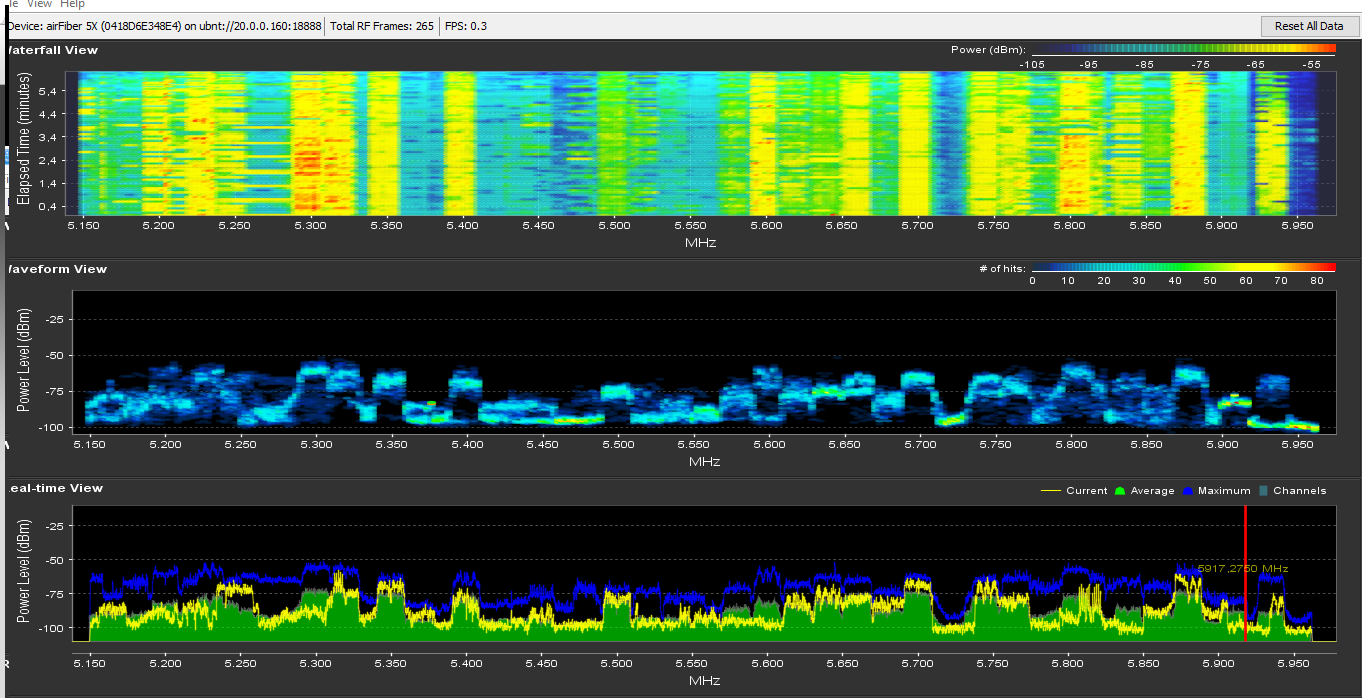
Task: Open the View menu
Action: pyautogui.click(x=40, y=5)
